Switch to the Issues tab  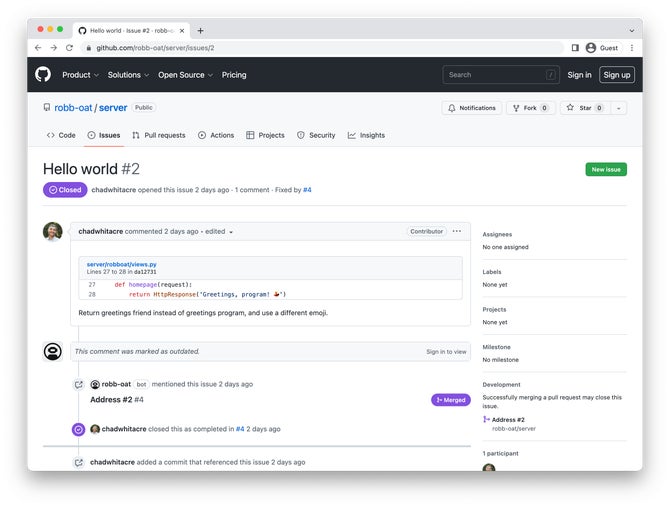tap(104, 135)
